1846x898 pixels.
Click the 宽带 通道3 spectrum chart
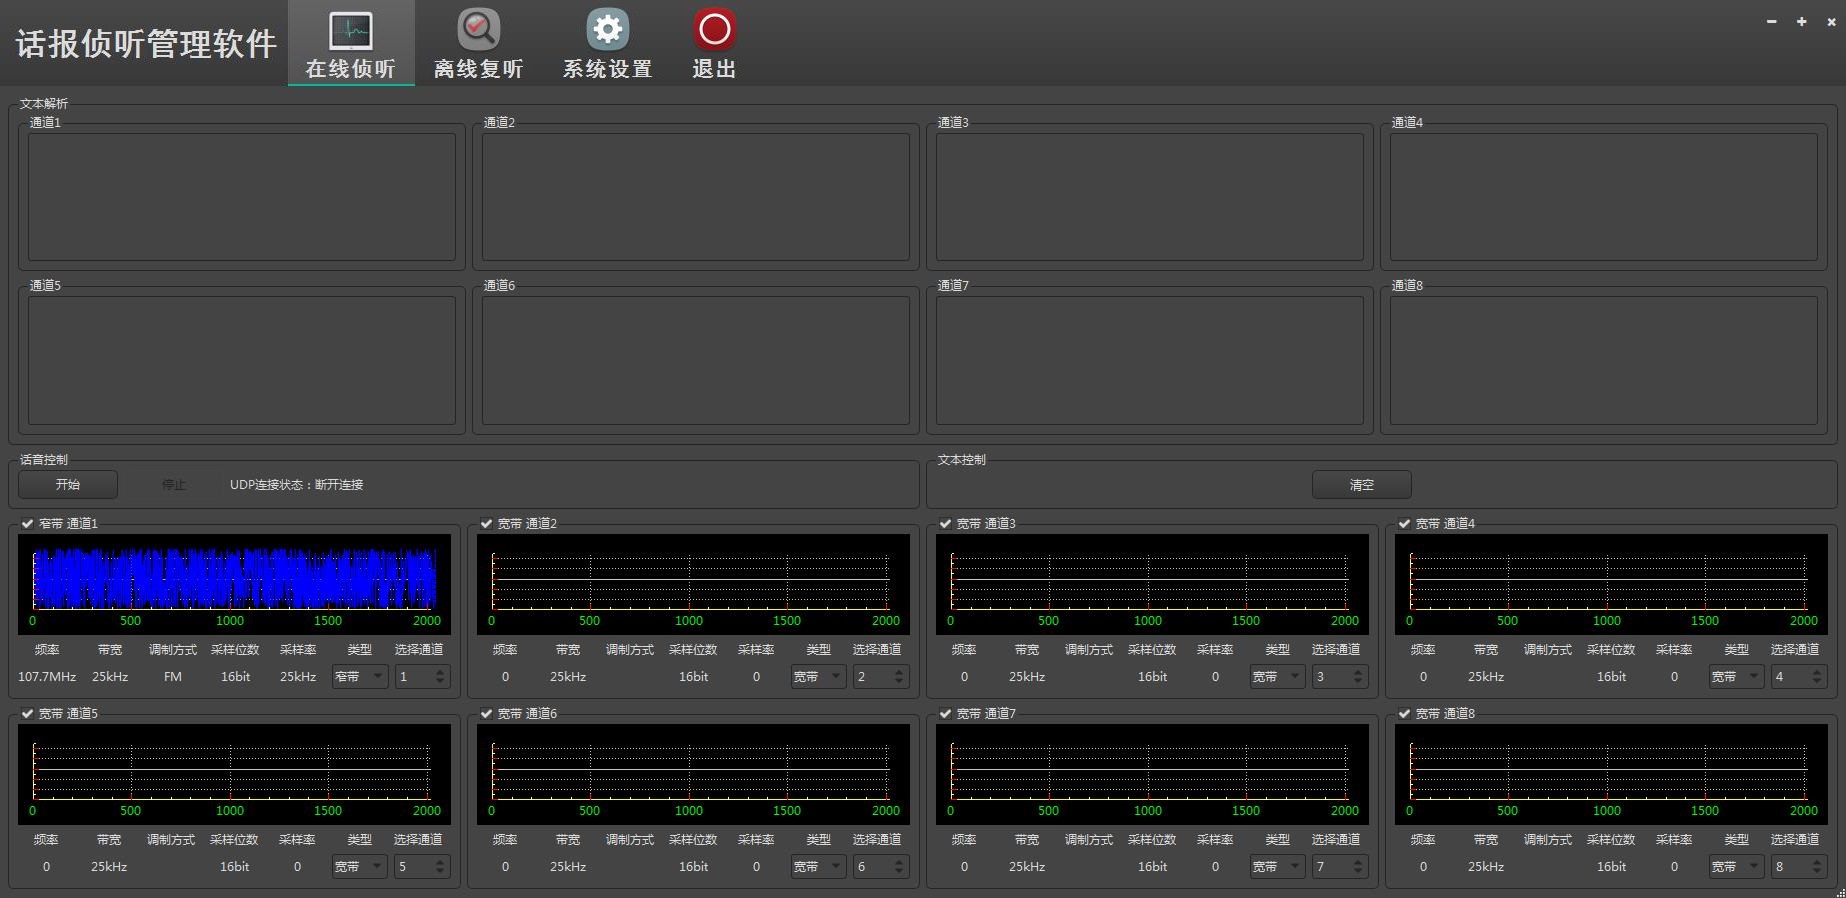click(x=1152, y=584)
